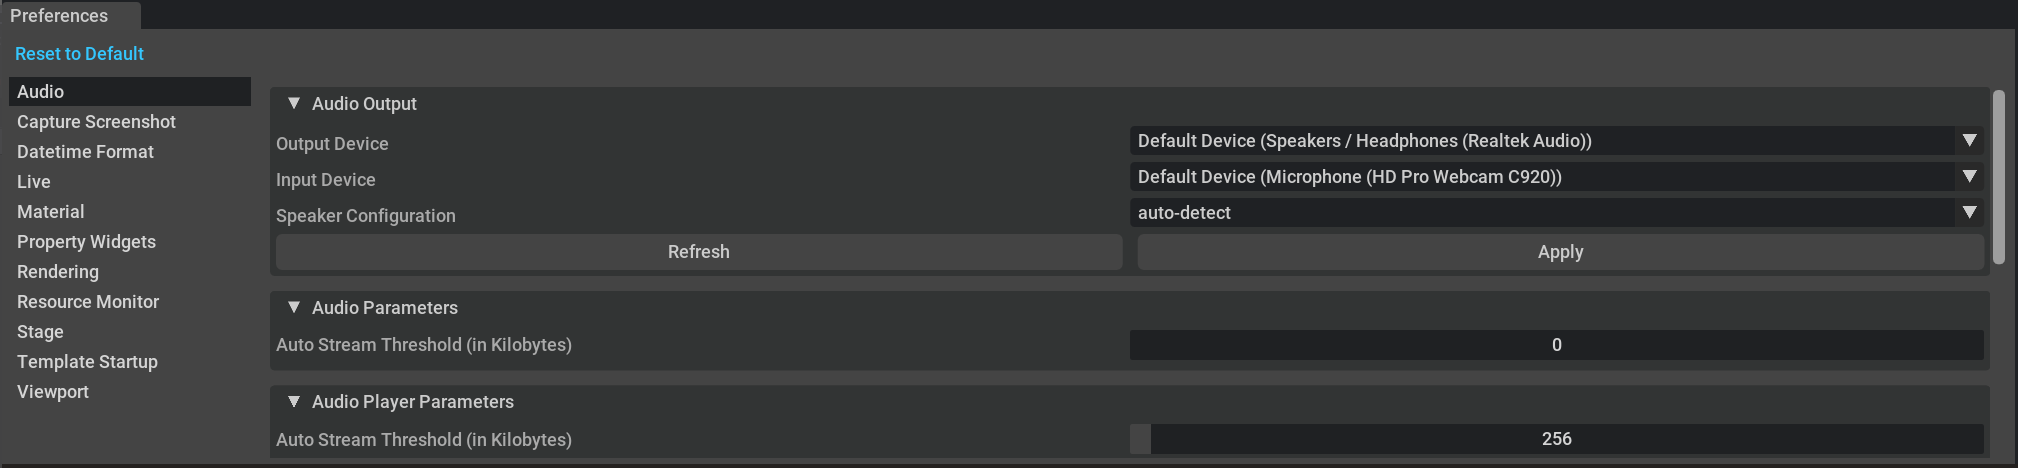This screenshot has height=468, width=2018.
Task: Open the Input Device dropdown arrow
Action: 1969,177
